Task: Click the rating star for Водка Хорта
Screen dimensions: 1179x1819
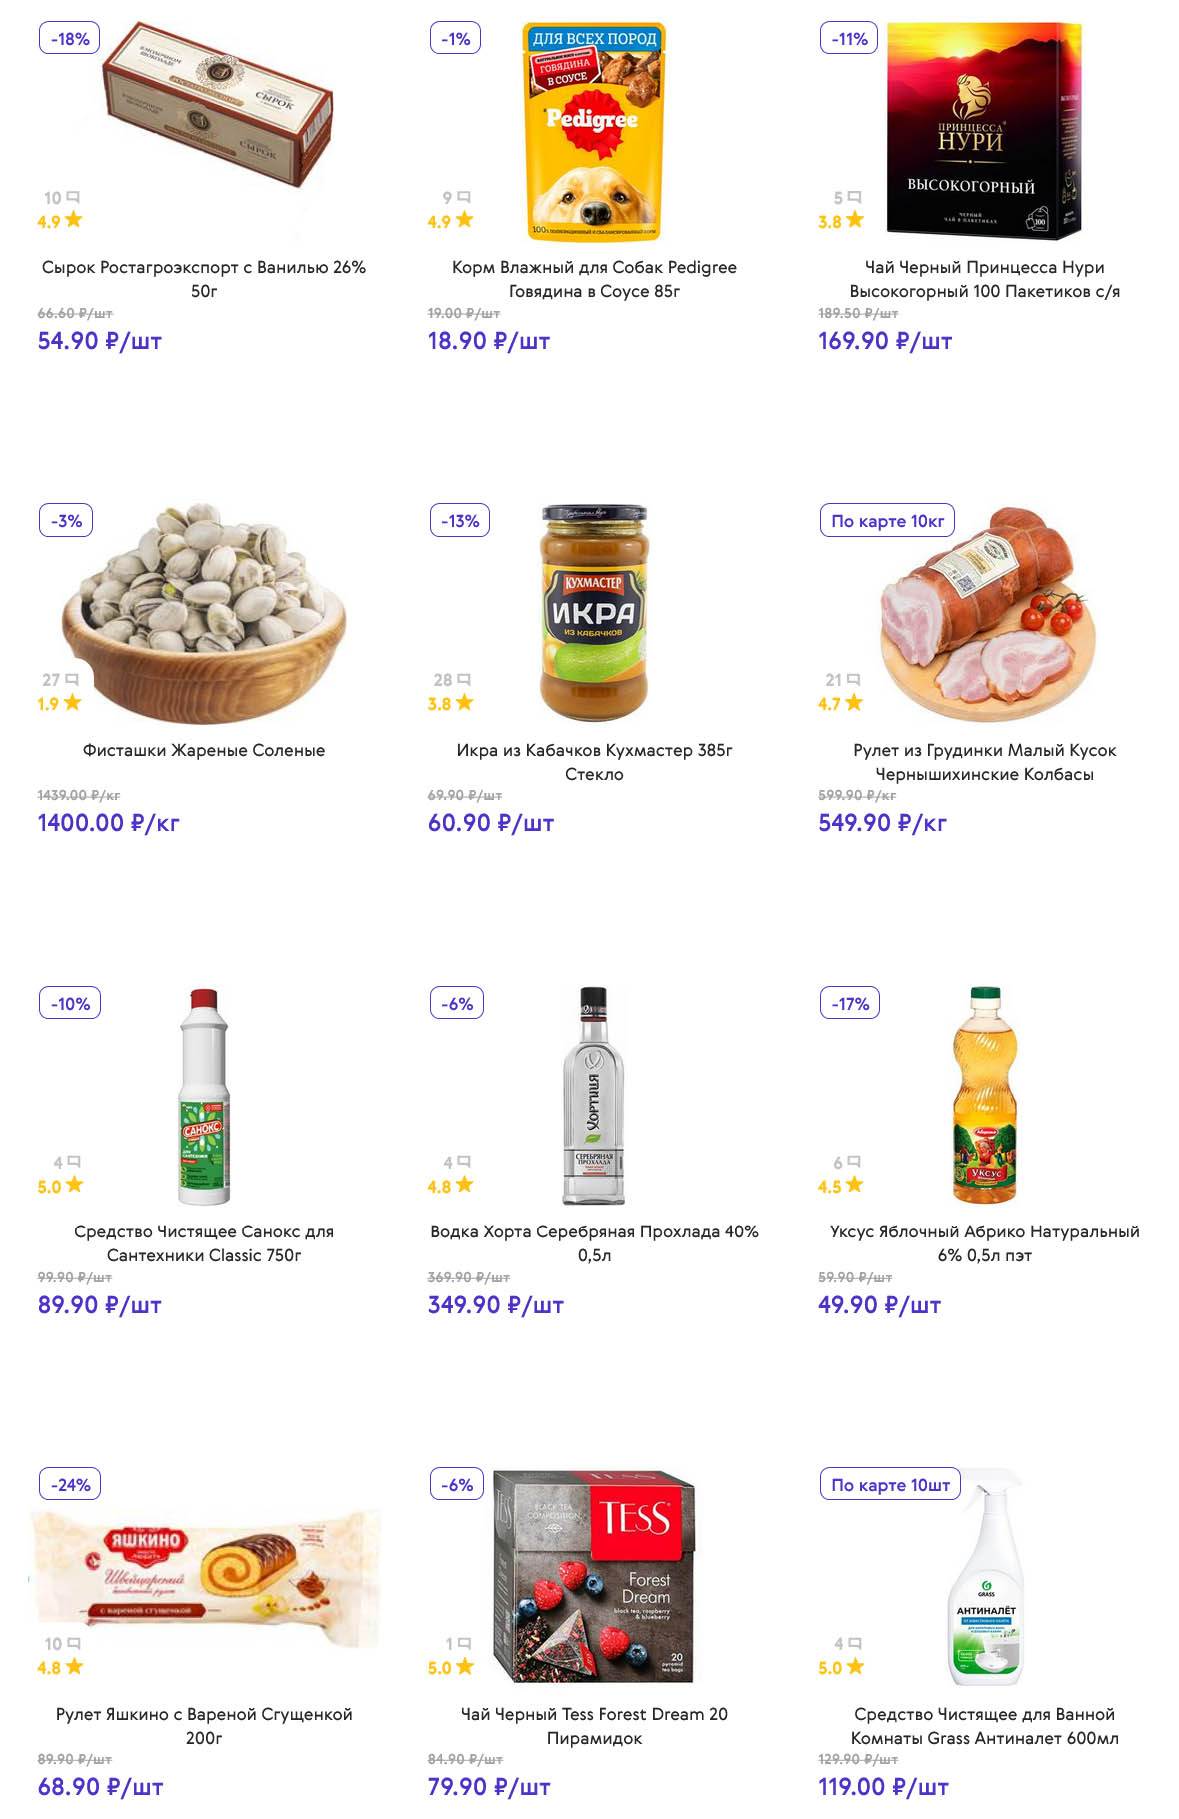Action: click(x=464, y=1185)
